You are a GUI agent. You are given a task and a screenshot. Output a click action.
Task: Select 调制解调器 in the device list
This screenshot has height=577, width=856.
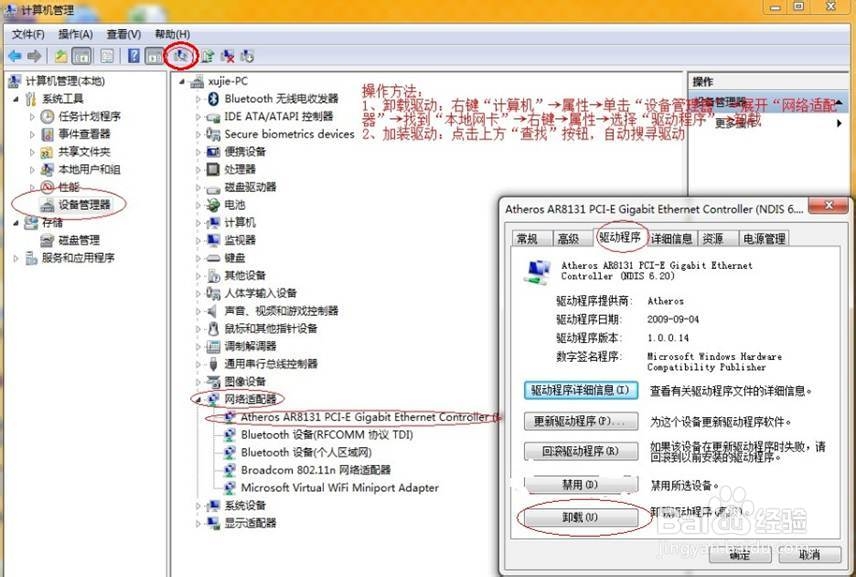coord(250,346)
